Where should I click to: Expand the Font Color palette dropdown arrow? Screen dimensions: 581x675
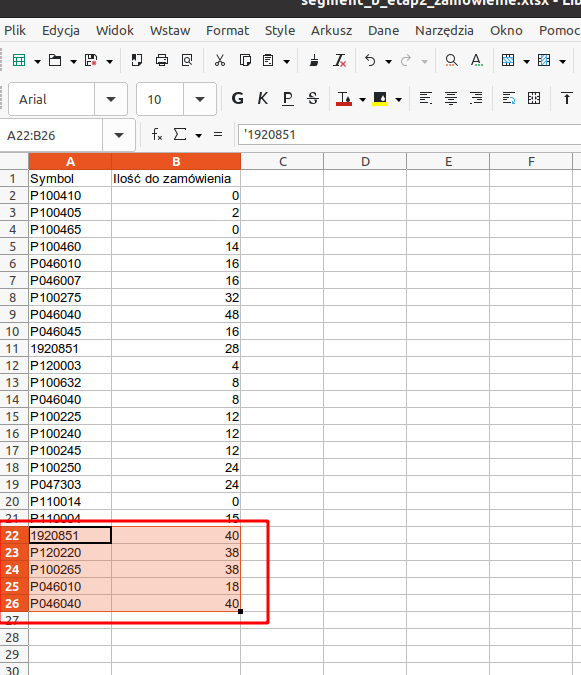362,100
